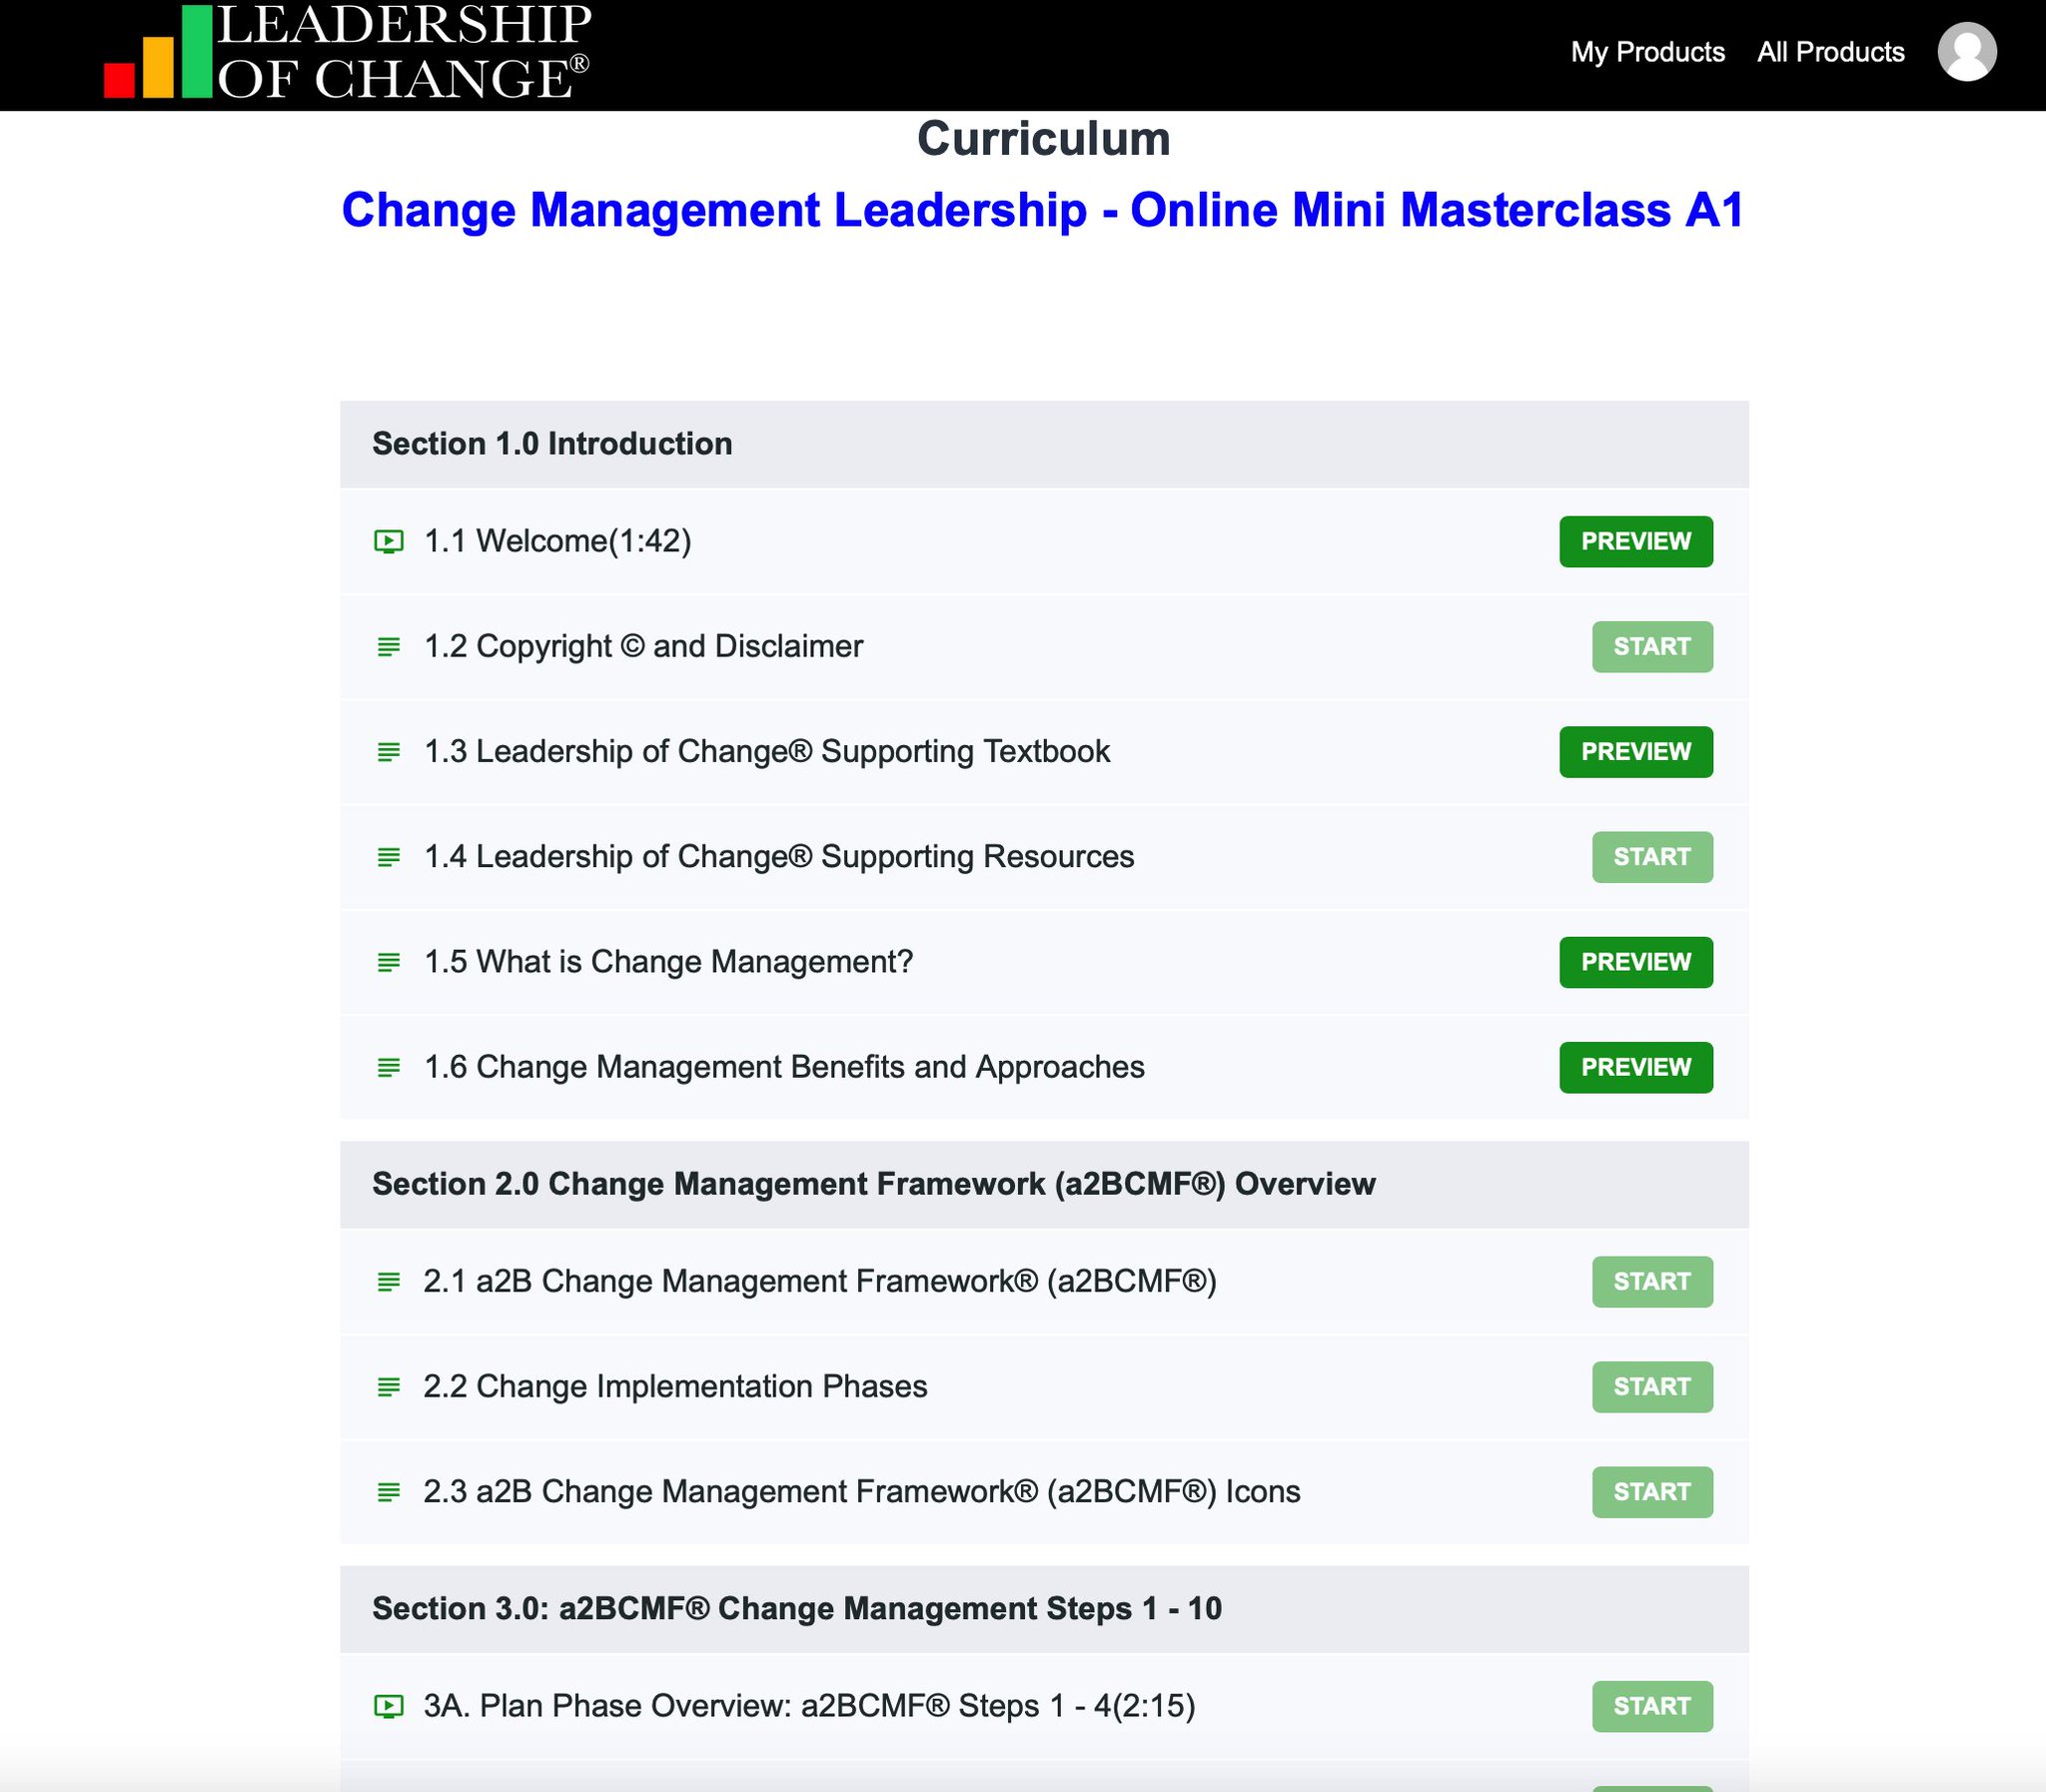Click the document icon next to 1.3 Supporting Textbook
Image resolution: width=2046 pixels, height=1792 pixels.
(389, 752)
